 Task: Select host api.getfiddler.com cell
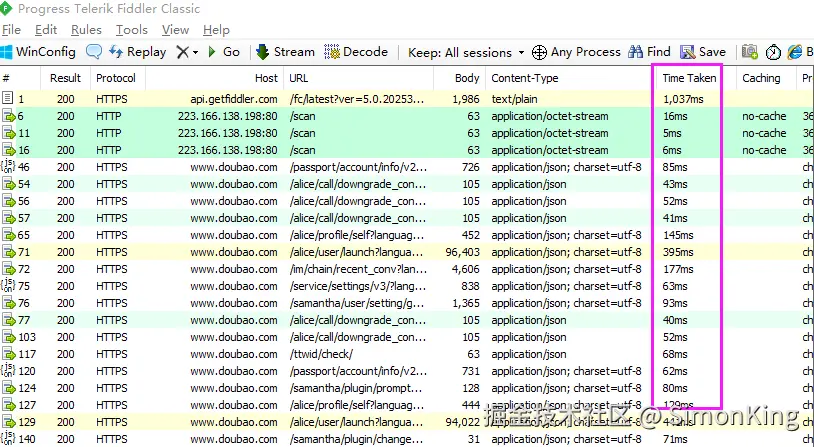pos(234,99)
